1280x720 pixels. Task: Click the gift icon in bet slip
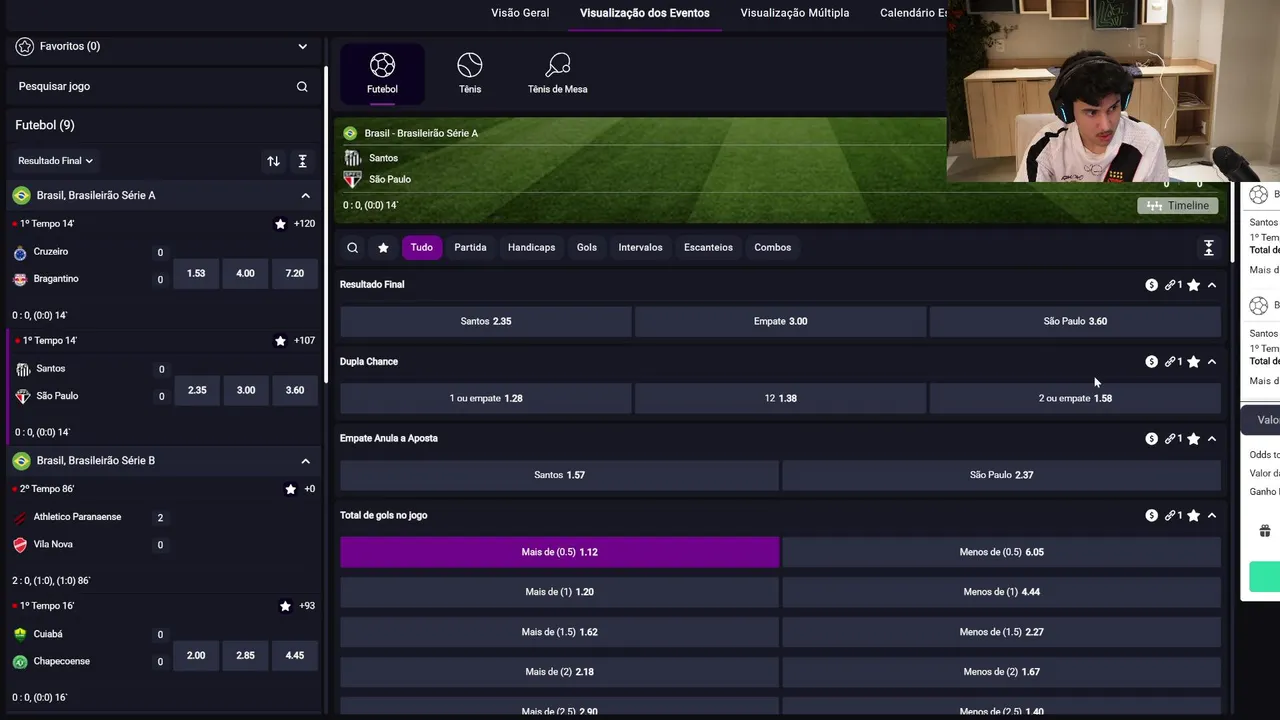pos(1264,531)
